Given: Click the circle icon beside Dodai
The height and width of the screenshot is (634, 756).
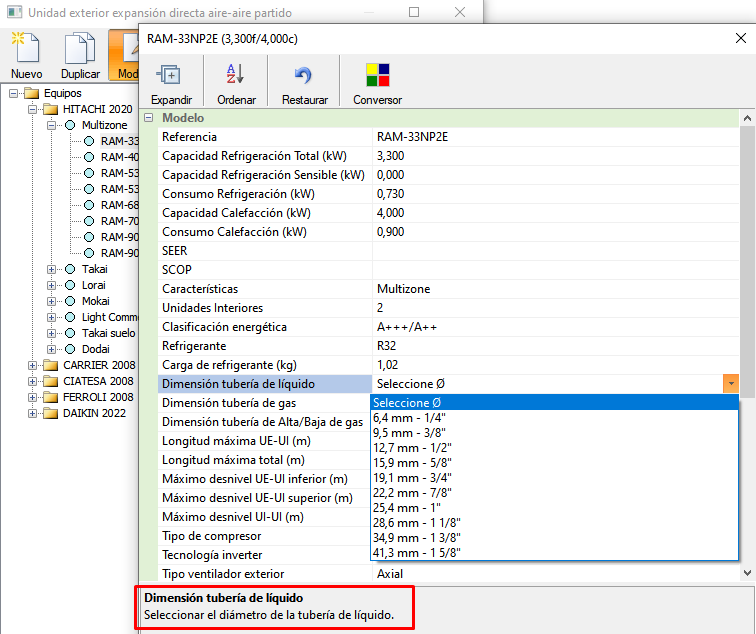Looking at the screenshot, I should point(70,349).
